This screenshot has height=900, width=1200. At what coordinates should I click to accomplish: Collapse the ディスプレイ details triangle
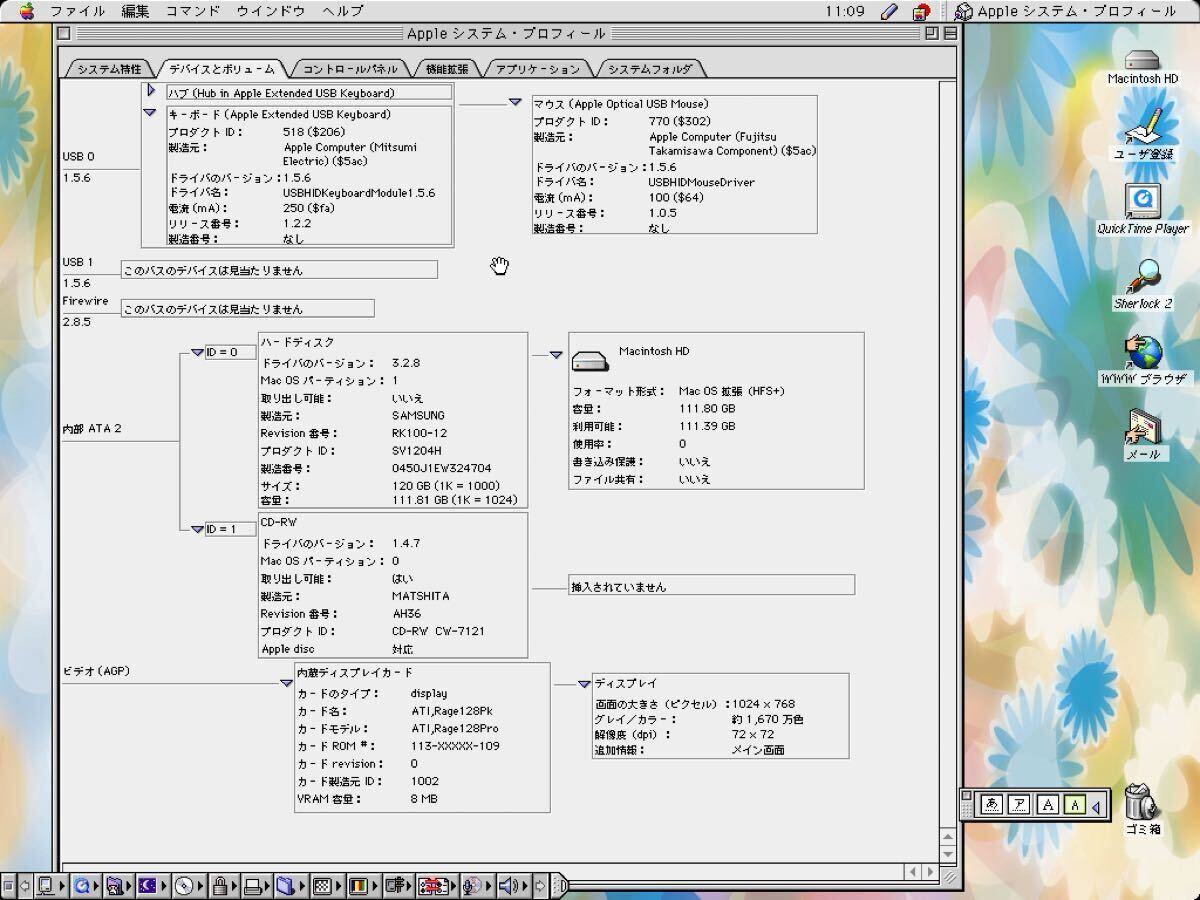click(x=585, y=684)
